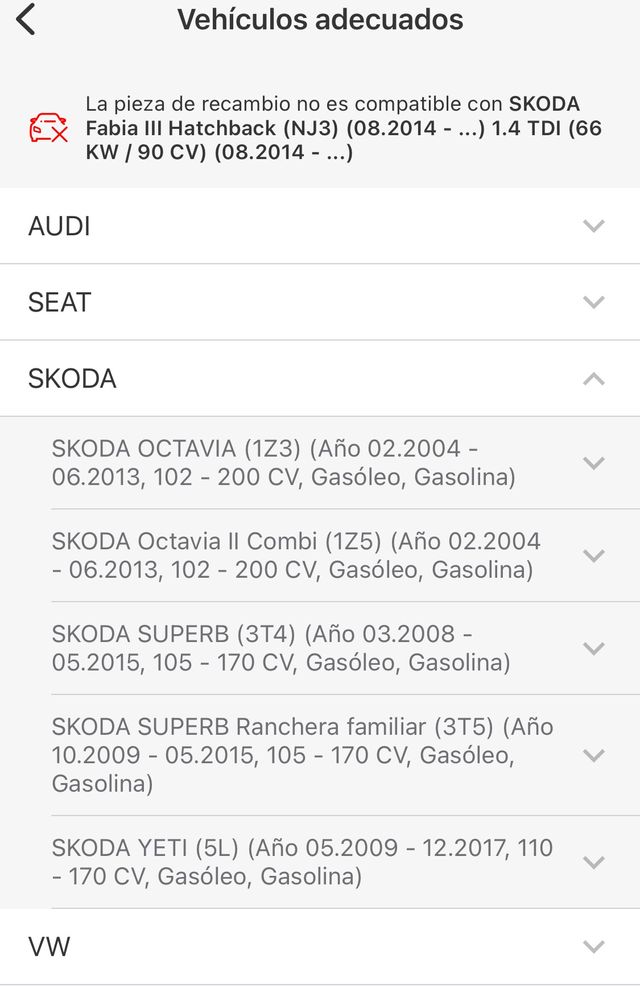This screenshot has width=640, height=986.
Task: Open the SUPERB Ranchera familiar (3T5) chevron
Action: pos(594,755)
